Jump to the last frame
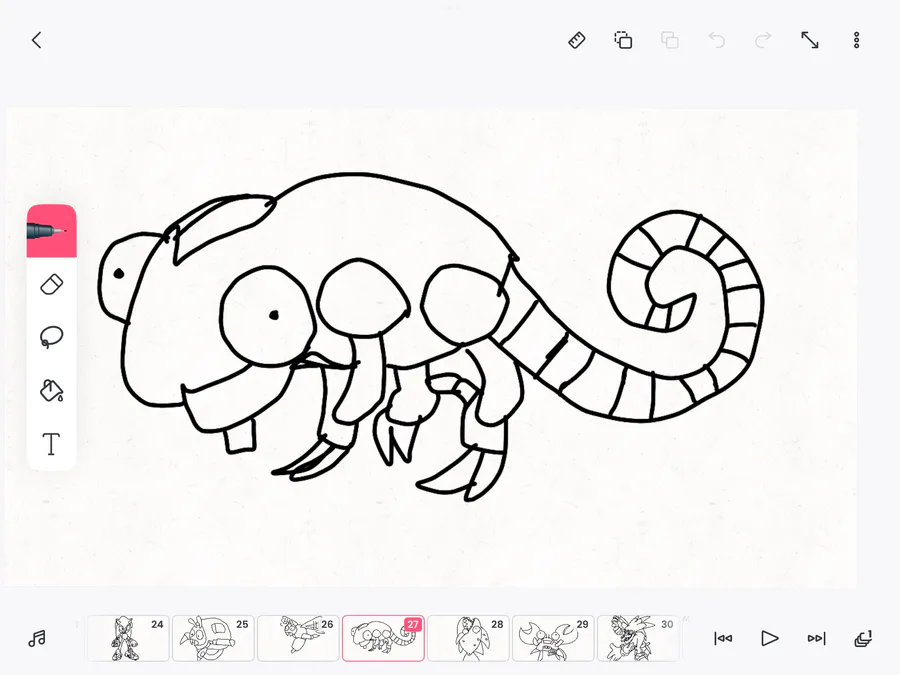 (816, 638)
